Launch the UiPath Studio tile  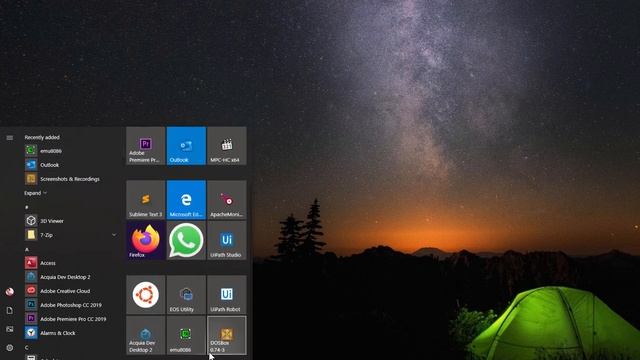click(227, 240)
